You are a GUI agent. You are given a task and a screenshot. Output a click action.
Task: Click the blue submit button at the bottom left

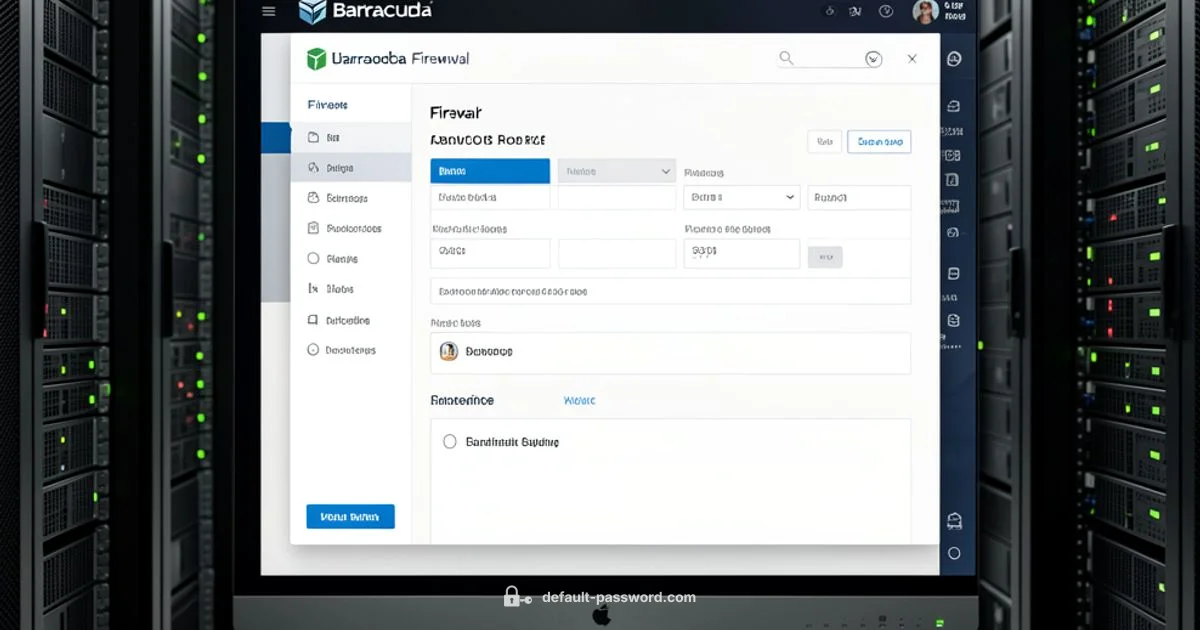[x=350, y=516]
